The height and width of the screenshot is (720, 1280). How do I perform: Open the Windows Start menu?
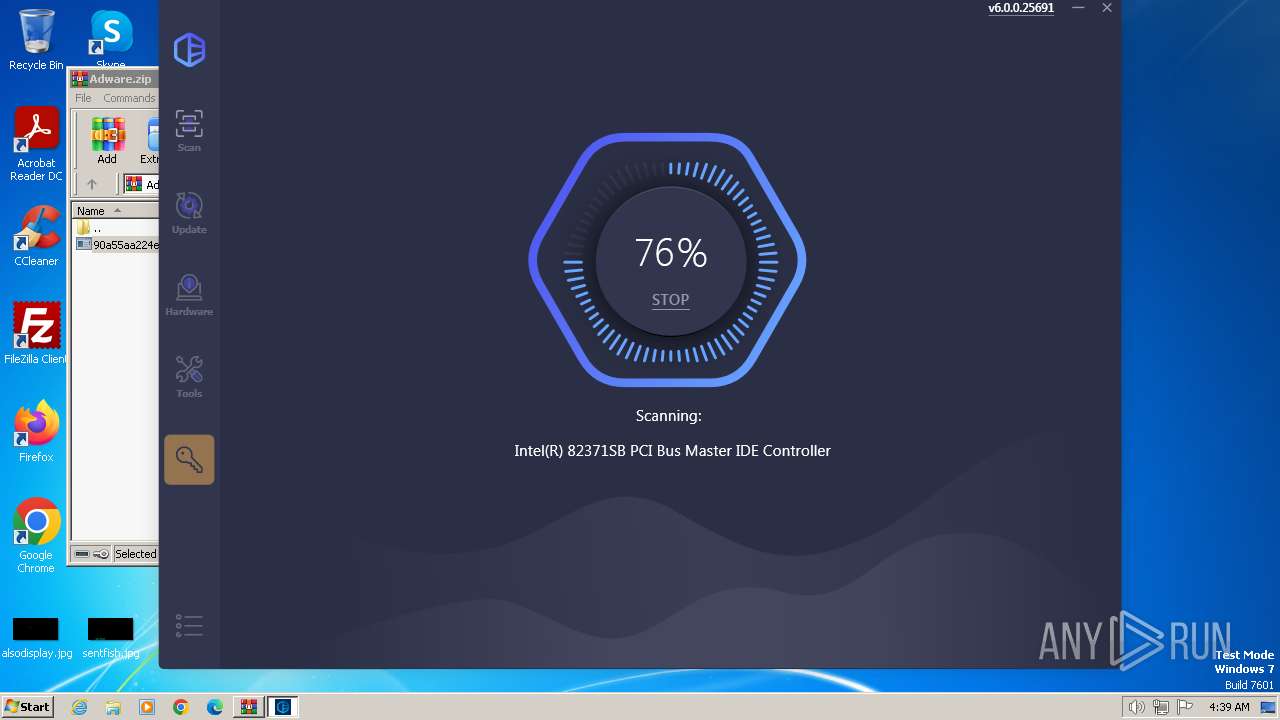(x=27, y=706)
